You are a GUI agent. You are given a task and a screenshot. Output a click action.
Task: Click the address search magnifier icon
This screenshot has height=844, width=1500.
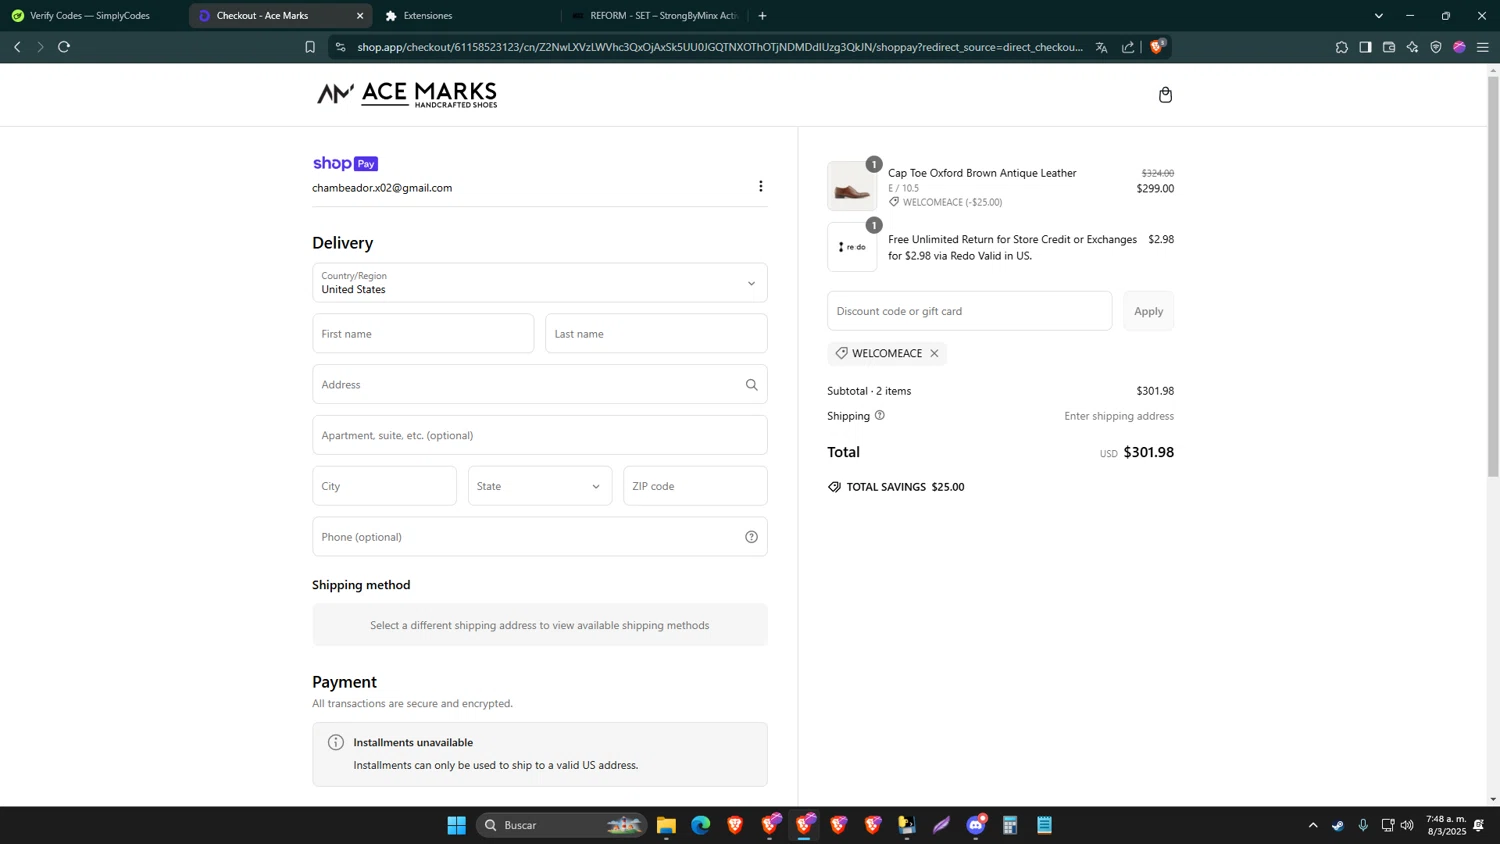pos(751,385)
